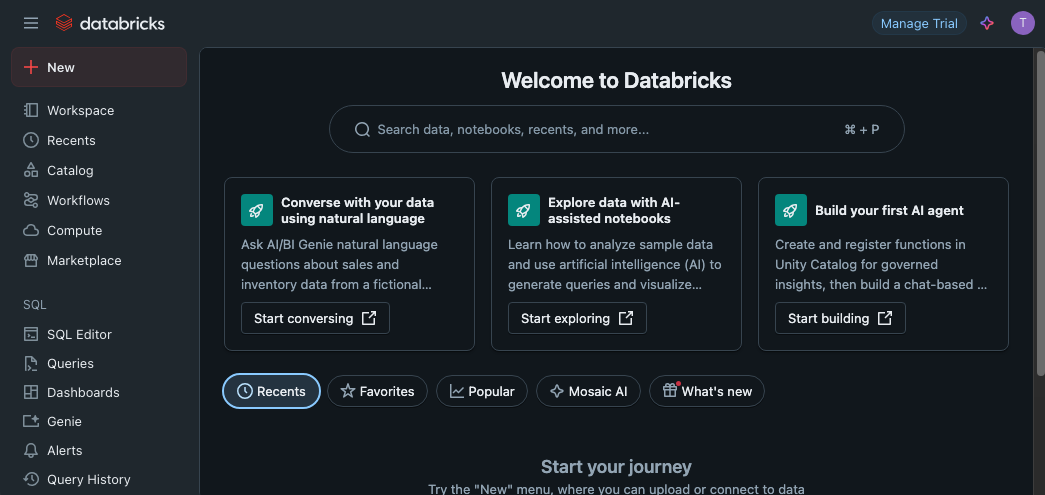Click external link icon in Start conversing
The width and height of the screenshot is (1045, 495).
pyautogui.click(x=369, y=318)
